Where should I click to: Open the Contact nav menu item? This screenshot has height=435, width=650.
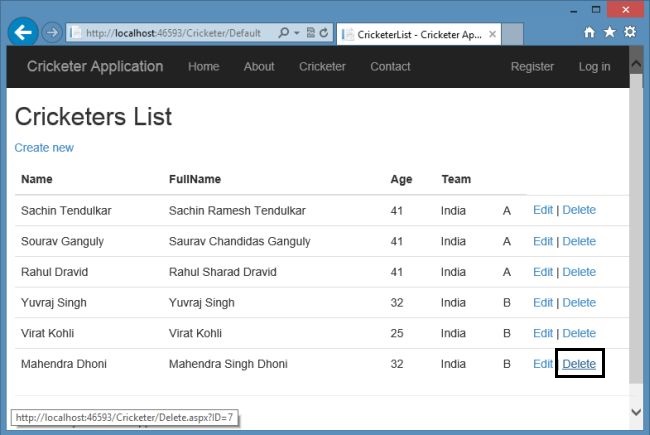coord(390,66)
